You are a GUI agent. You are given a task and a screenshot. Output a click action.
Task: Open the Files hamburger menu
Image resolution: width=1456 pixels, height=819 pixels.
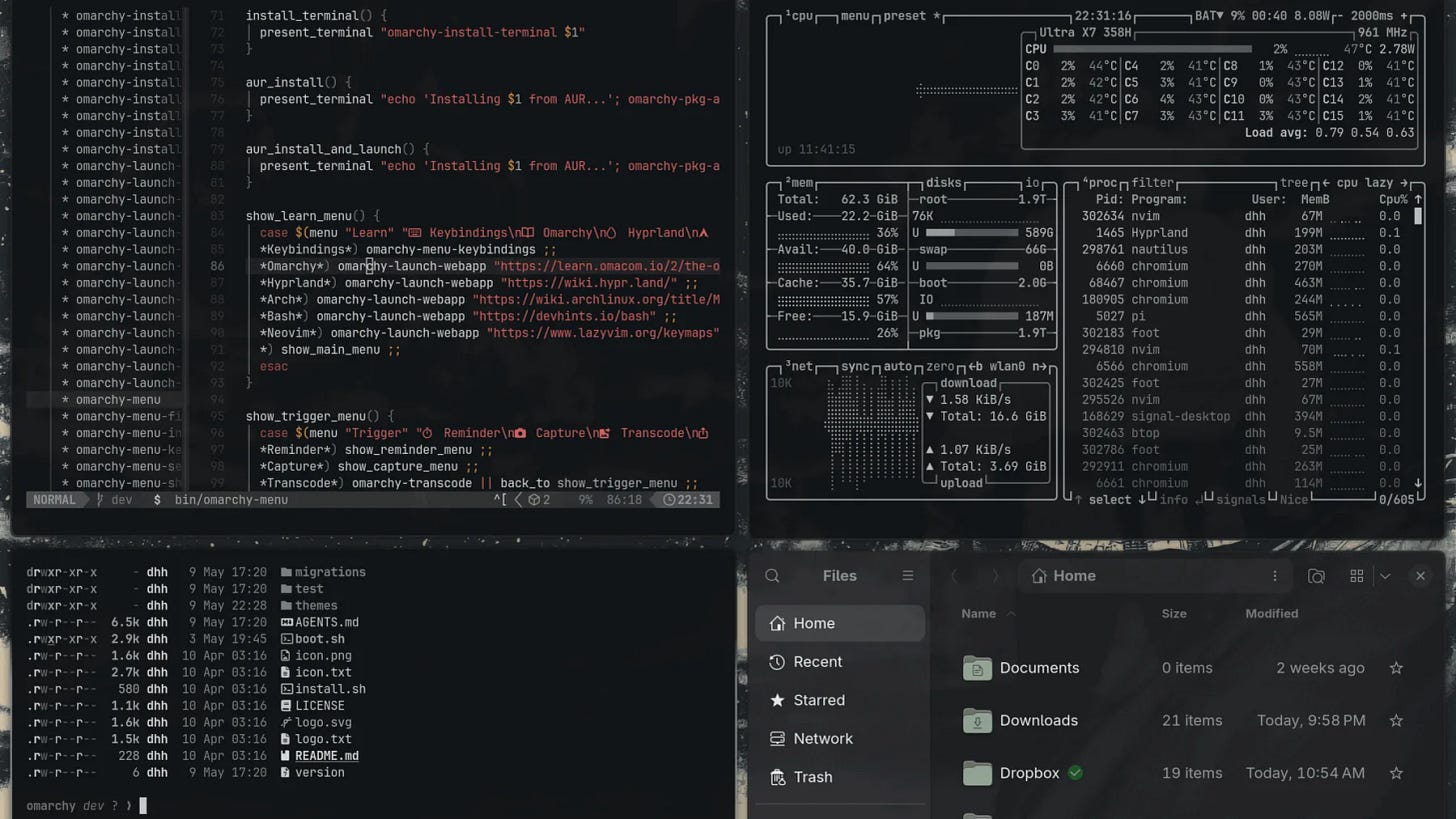pyautogui.click(x=908, y=576)
